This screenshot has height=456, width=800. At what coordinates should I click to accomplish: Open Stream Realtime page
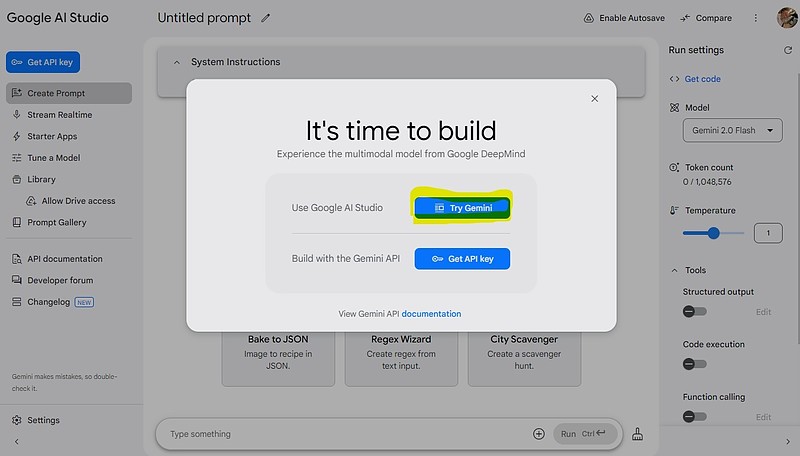point(69,115)
